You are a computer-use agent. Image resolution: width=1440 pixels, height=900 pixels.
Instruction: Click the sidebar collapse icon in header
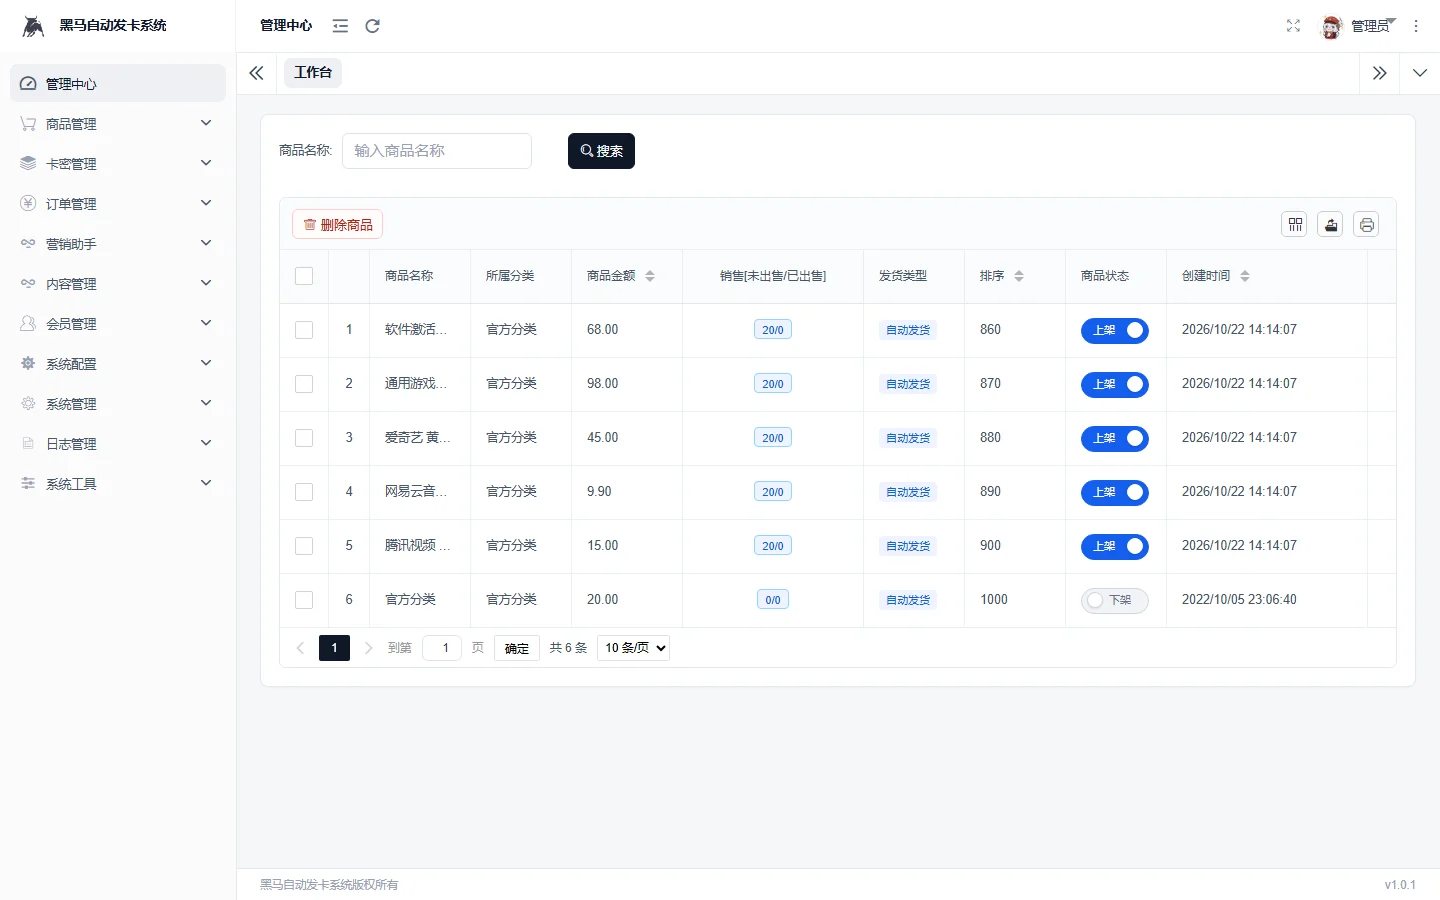pyautogui.click(x=340, y=26)
